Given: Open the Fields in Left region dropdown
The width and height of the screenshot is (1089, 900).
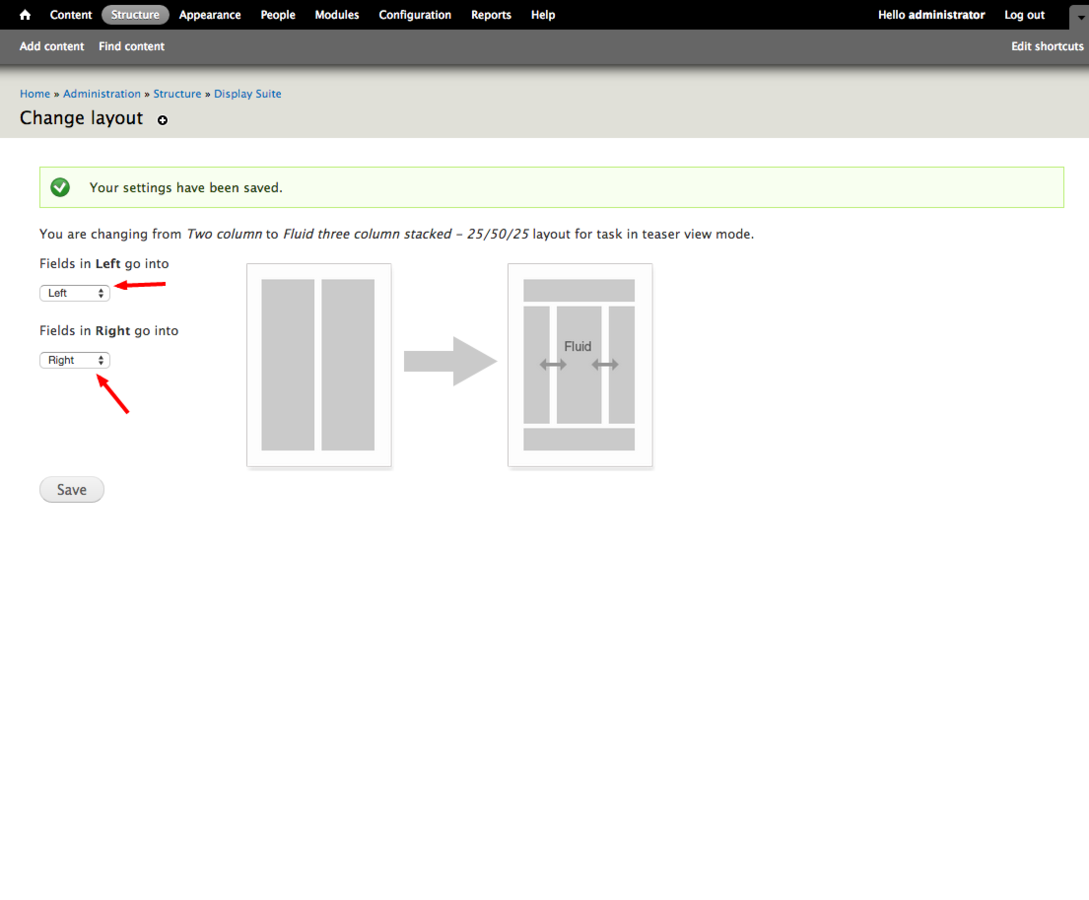Looking at the screenshot, I should pos(75,293).
